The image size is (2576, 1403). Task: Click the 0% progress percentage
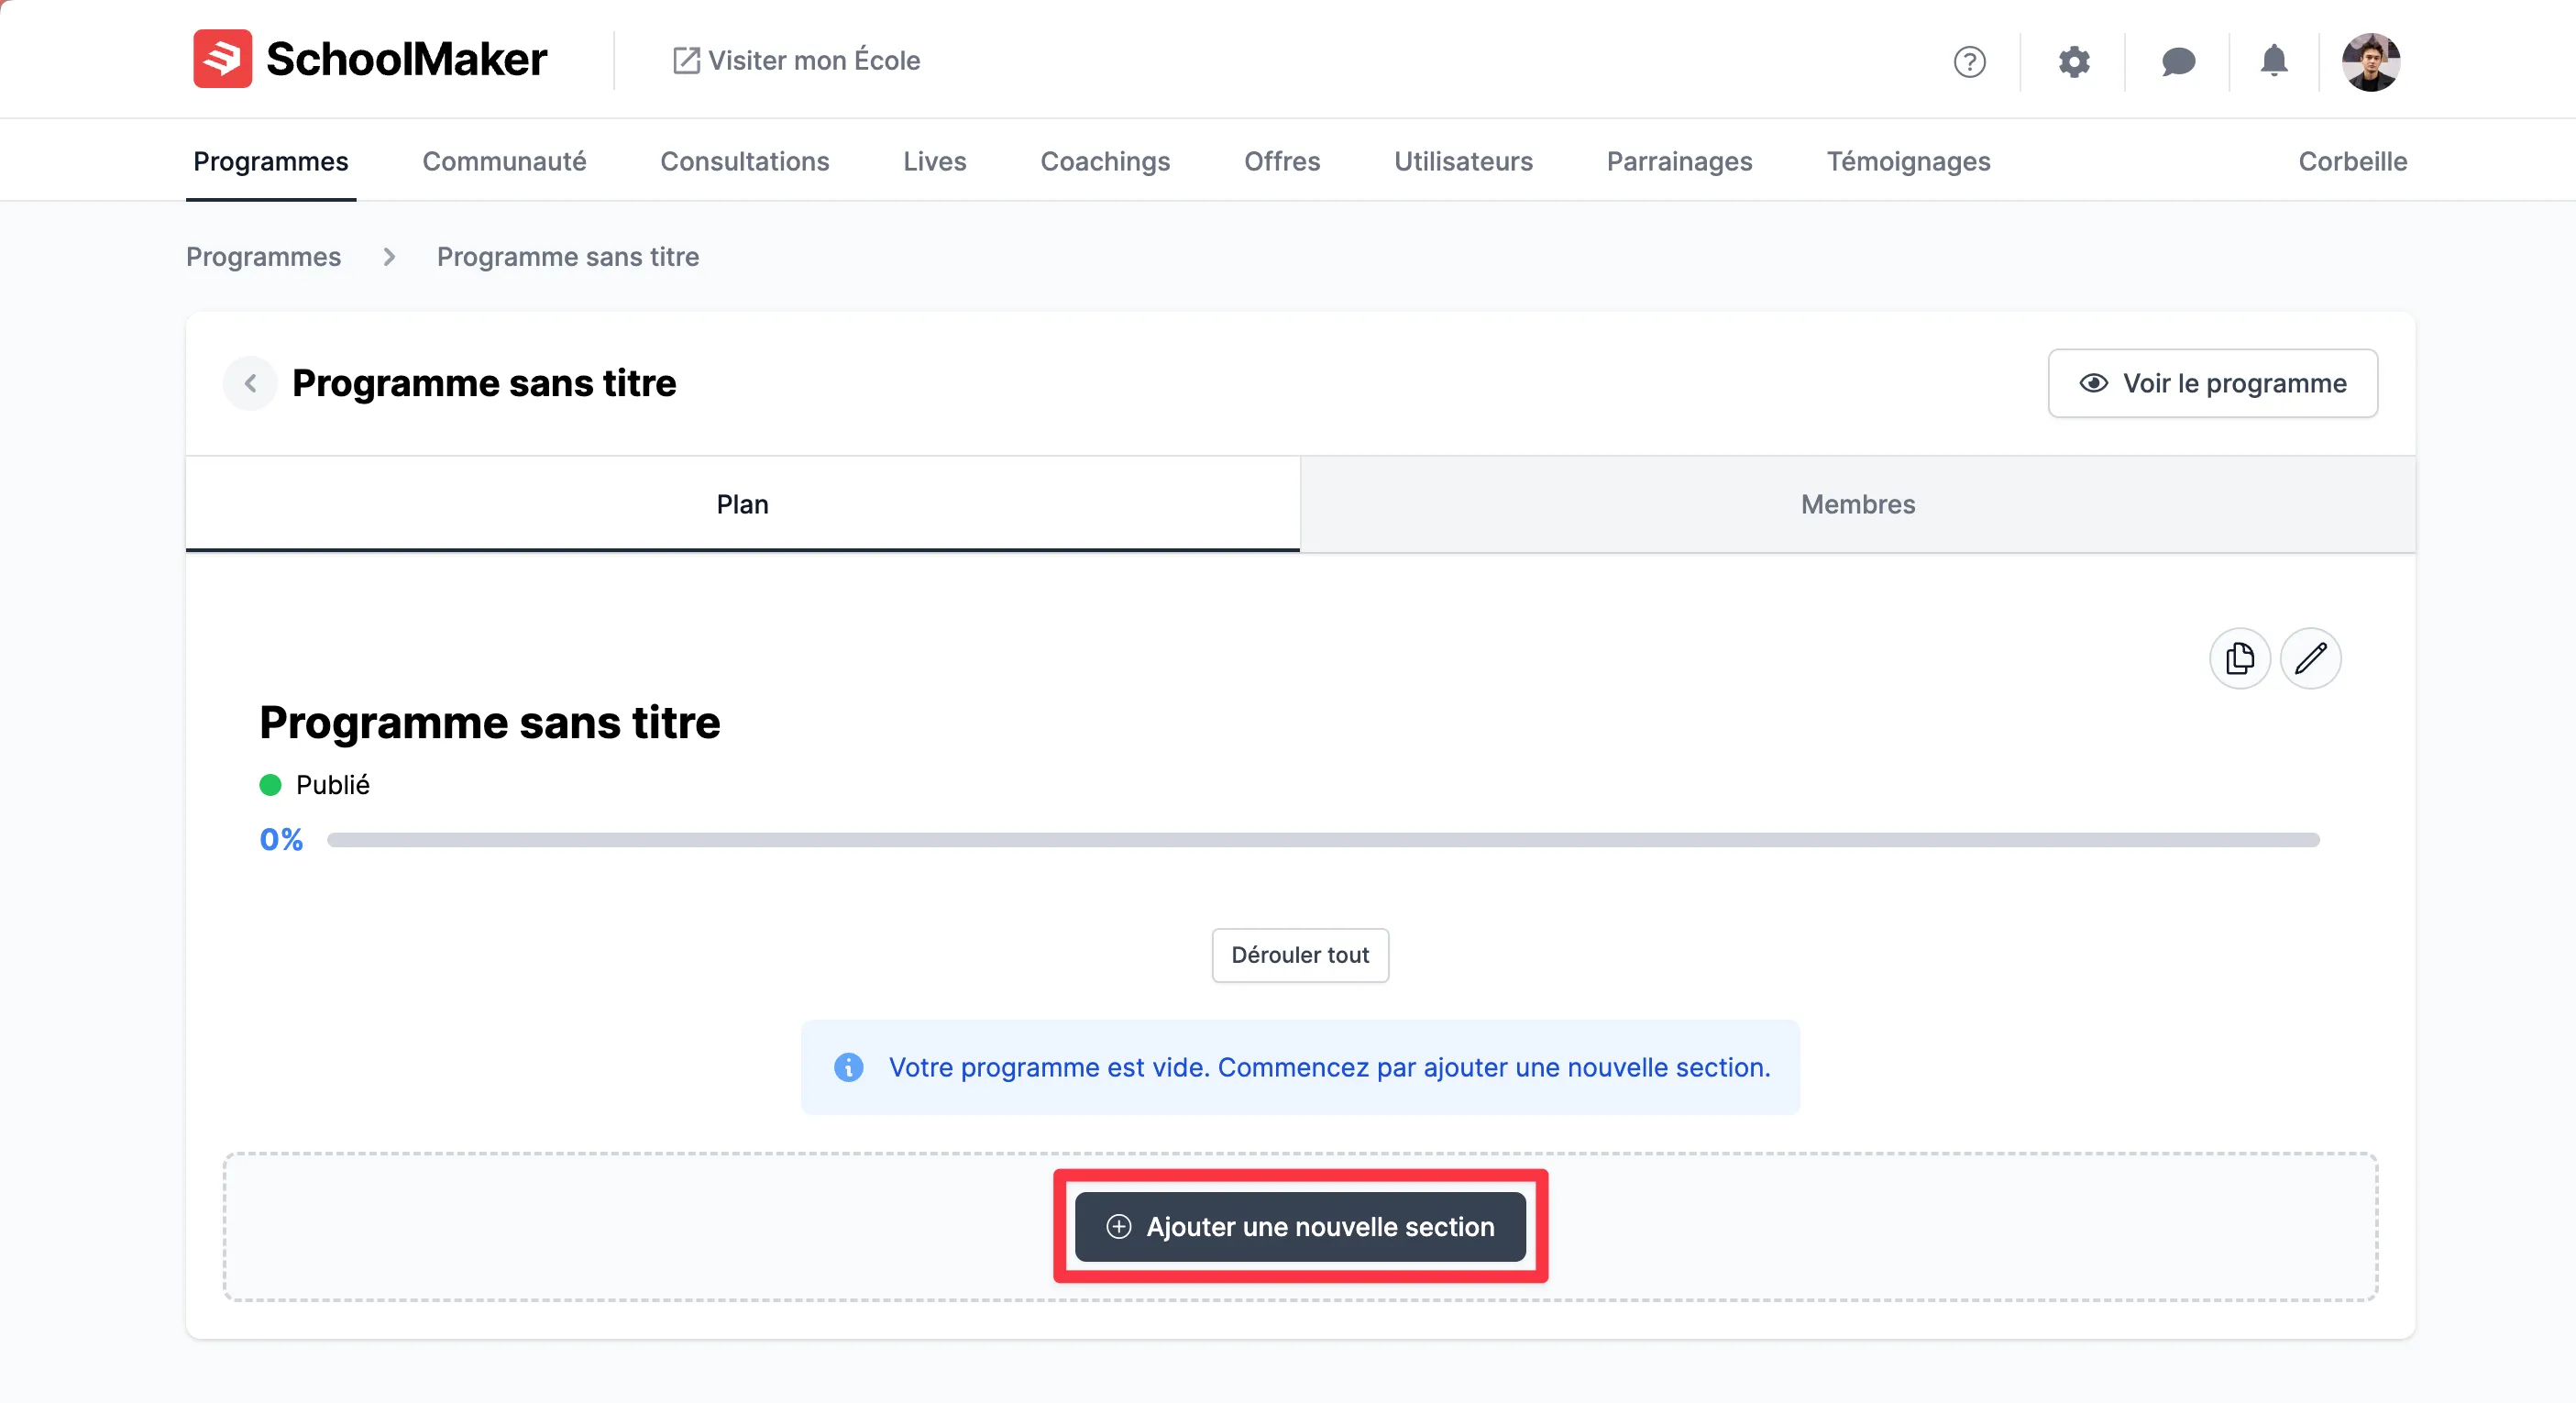[281, 840]
